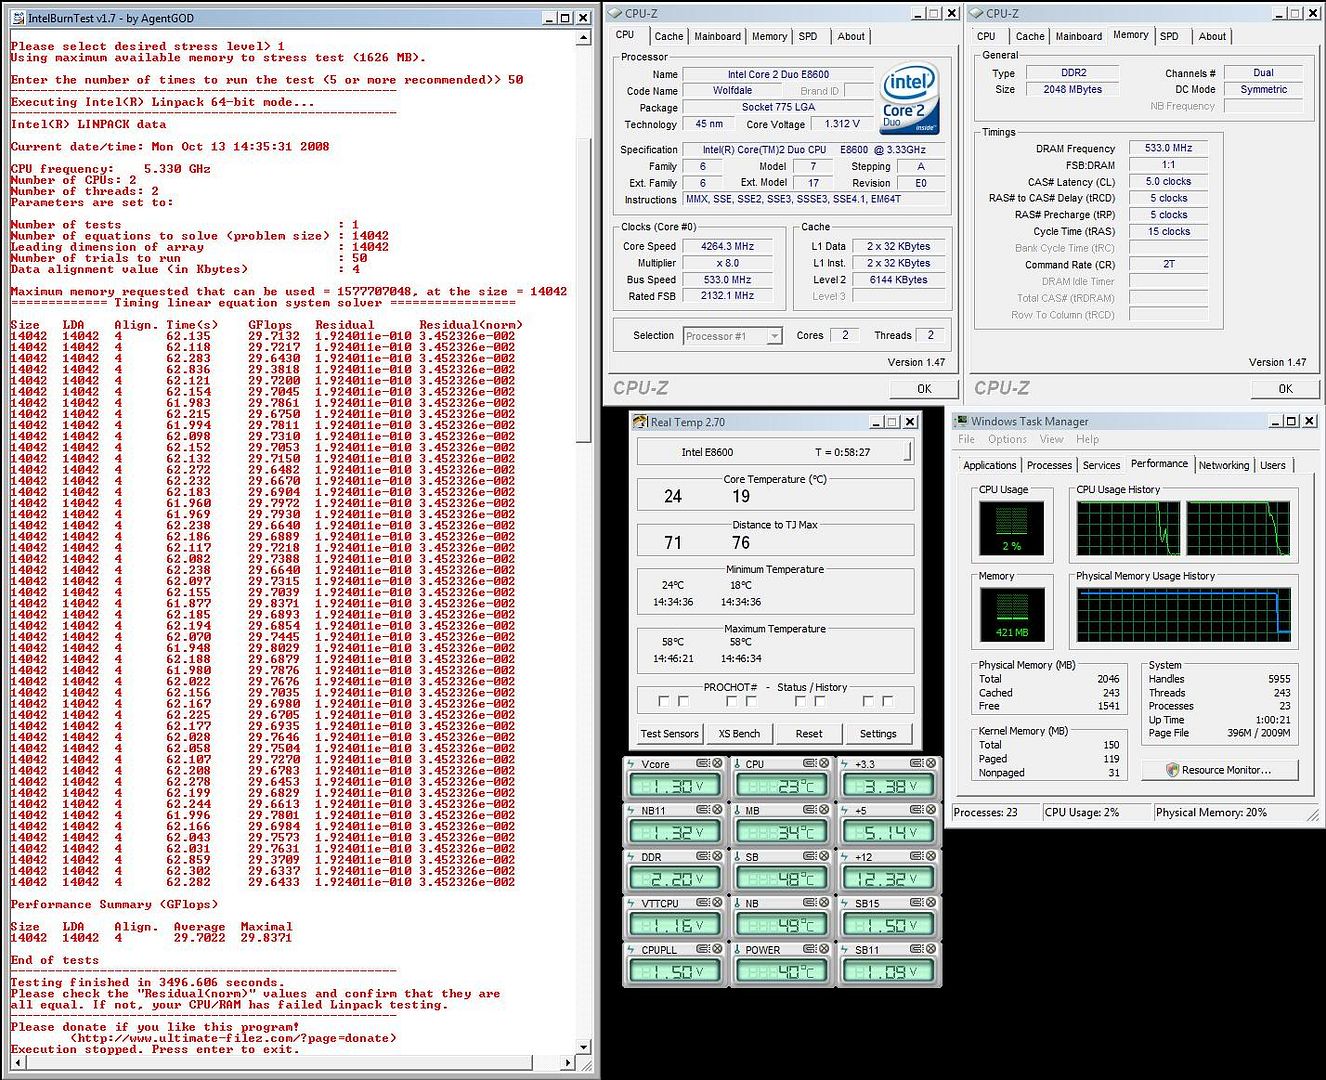The image size is (1326, 1080).
Task: Open settings of the DDR voltage gadget
Action: point(703,857)
